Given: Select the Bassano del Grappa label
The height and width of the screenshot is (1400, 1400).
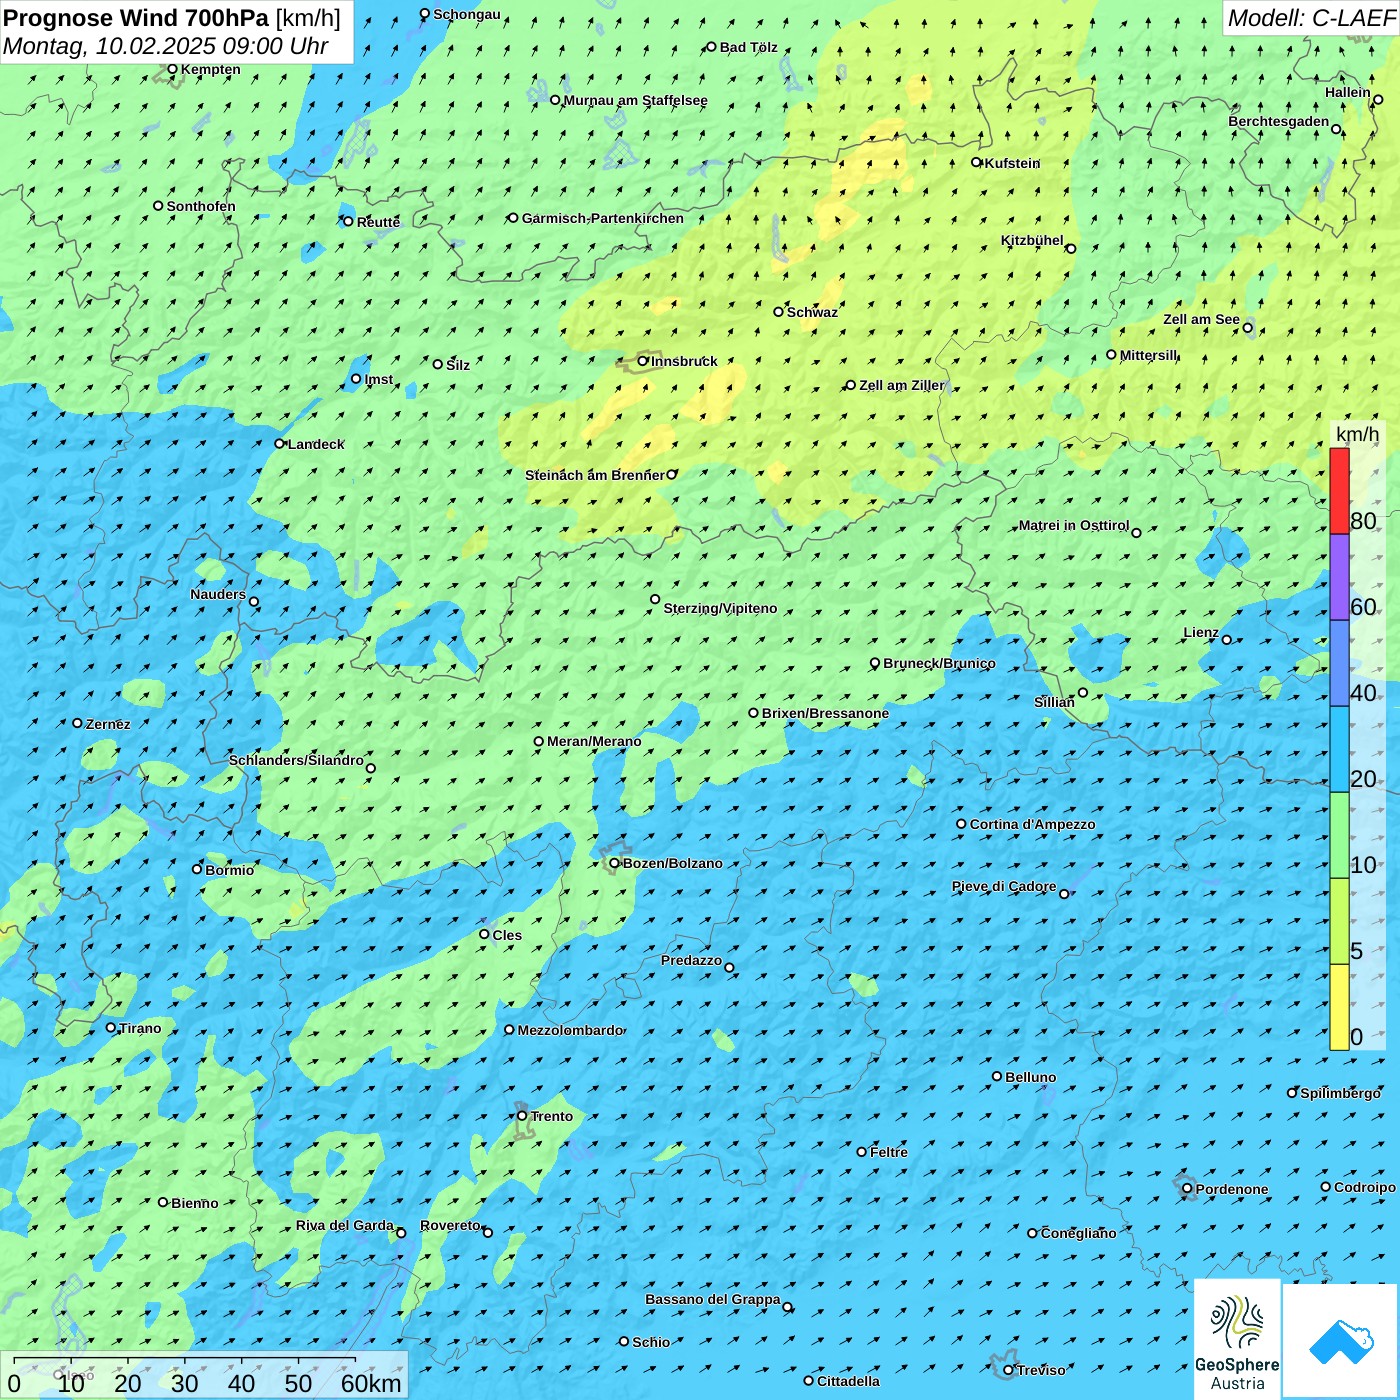Looking at the screenshot, I should point(713,1299).
